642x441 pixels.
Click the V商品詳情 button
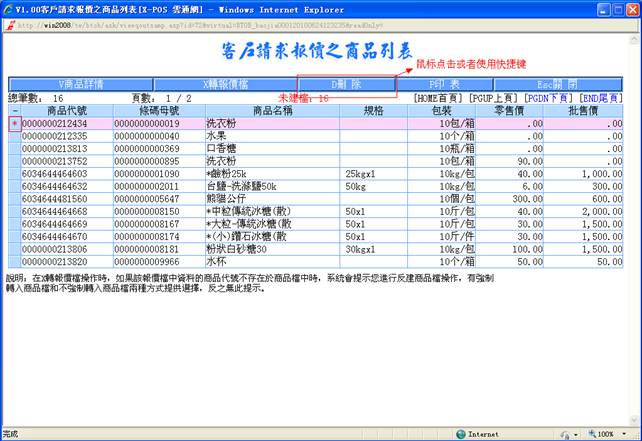pyautogui.click(x=80, y=84)
